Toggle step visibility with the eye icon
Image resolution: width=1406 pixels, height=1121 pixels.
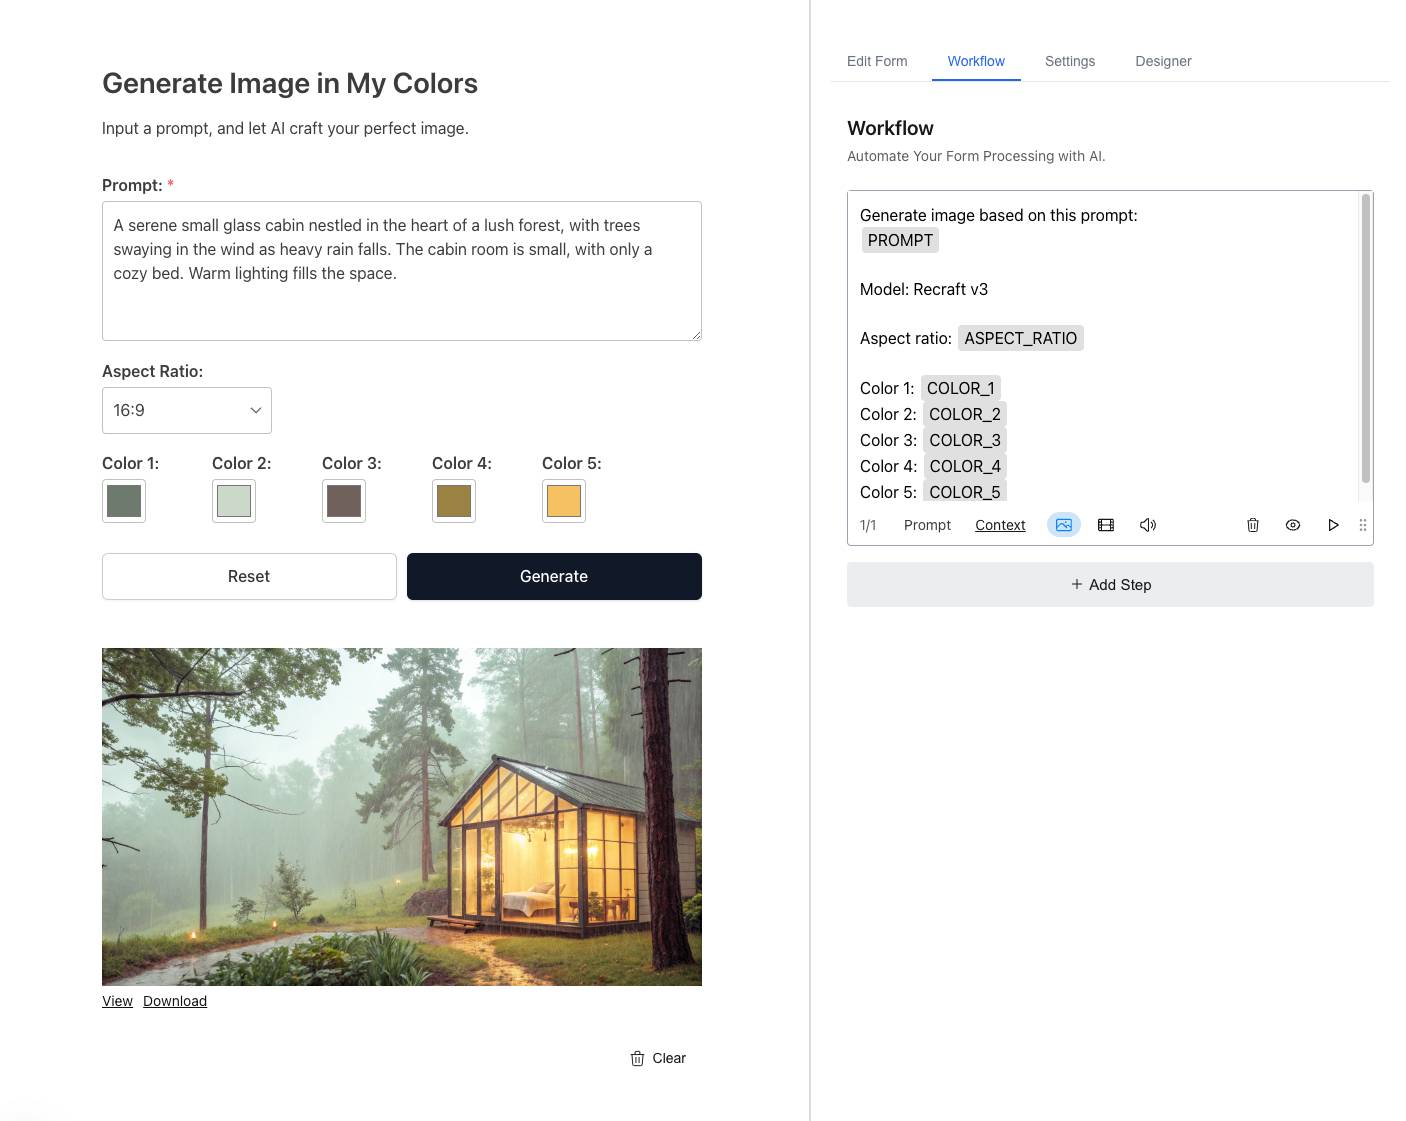coord(1293,525)
